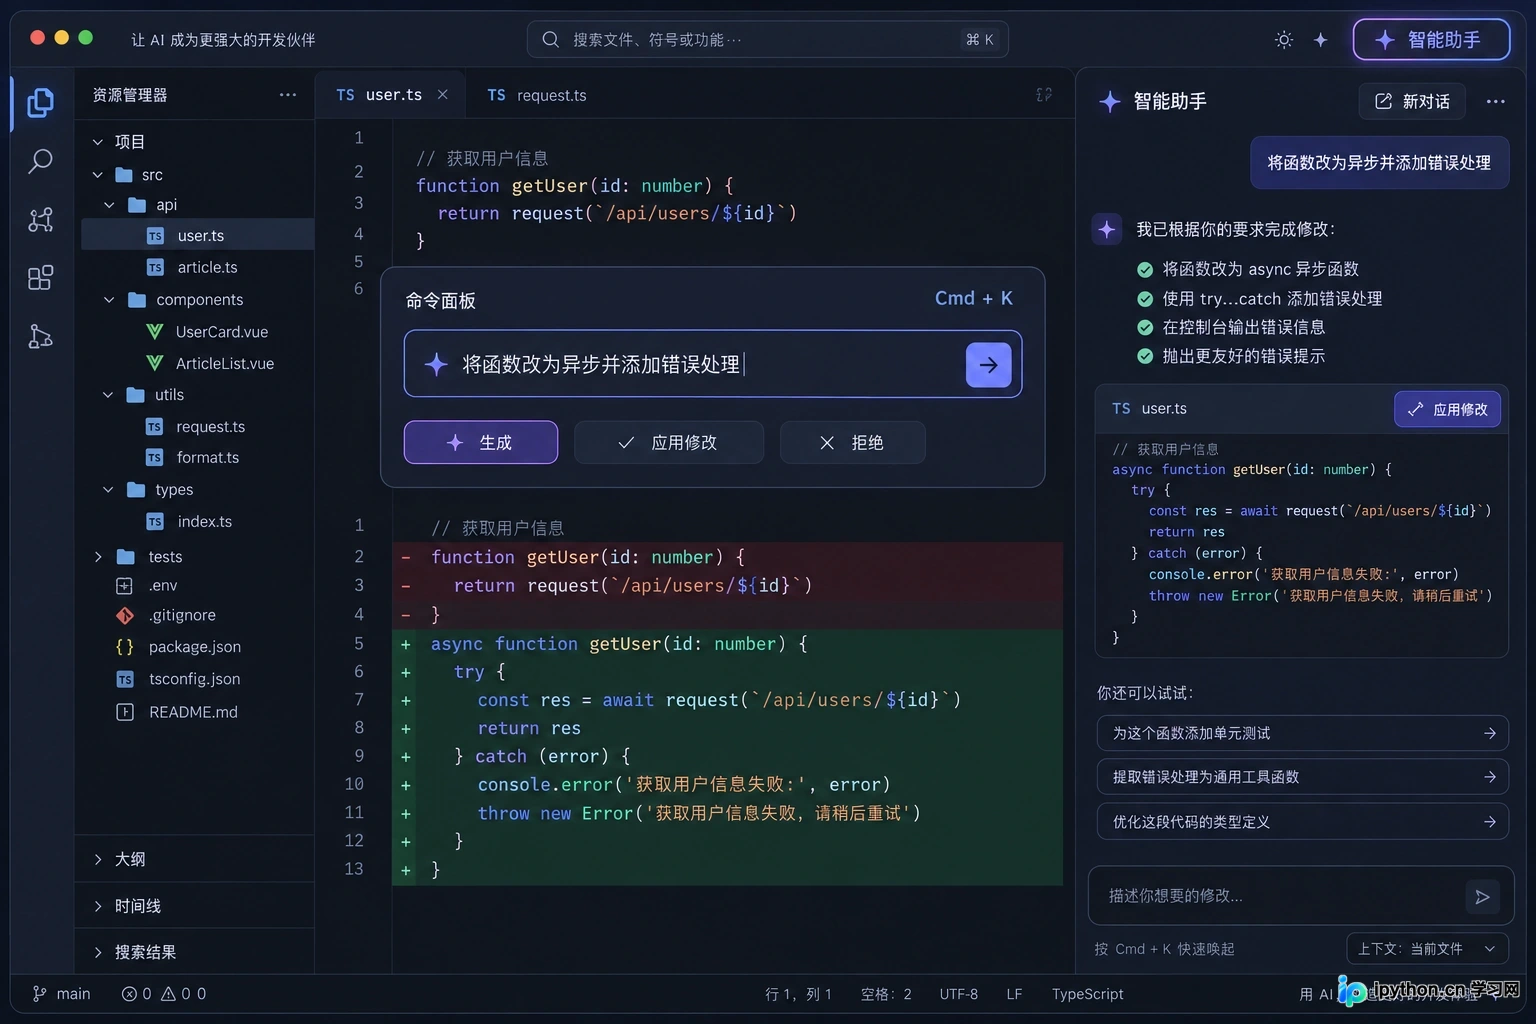1536x1024 pixels.
Task: Open the 上下文: 当前文件 dropdown
Action: 1427,949
